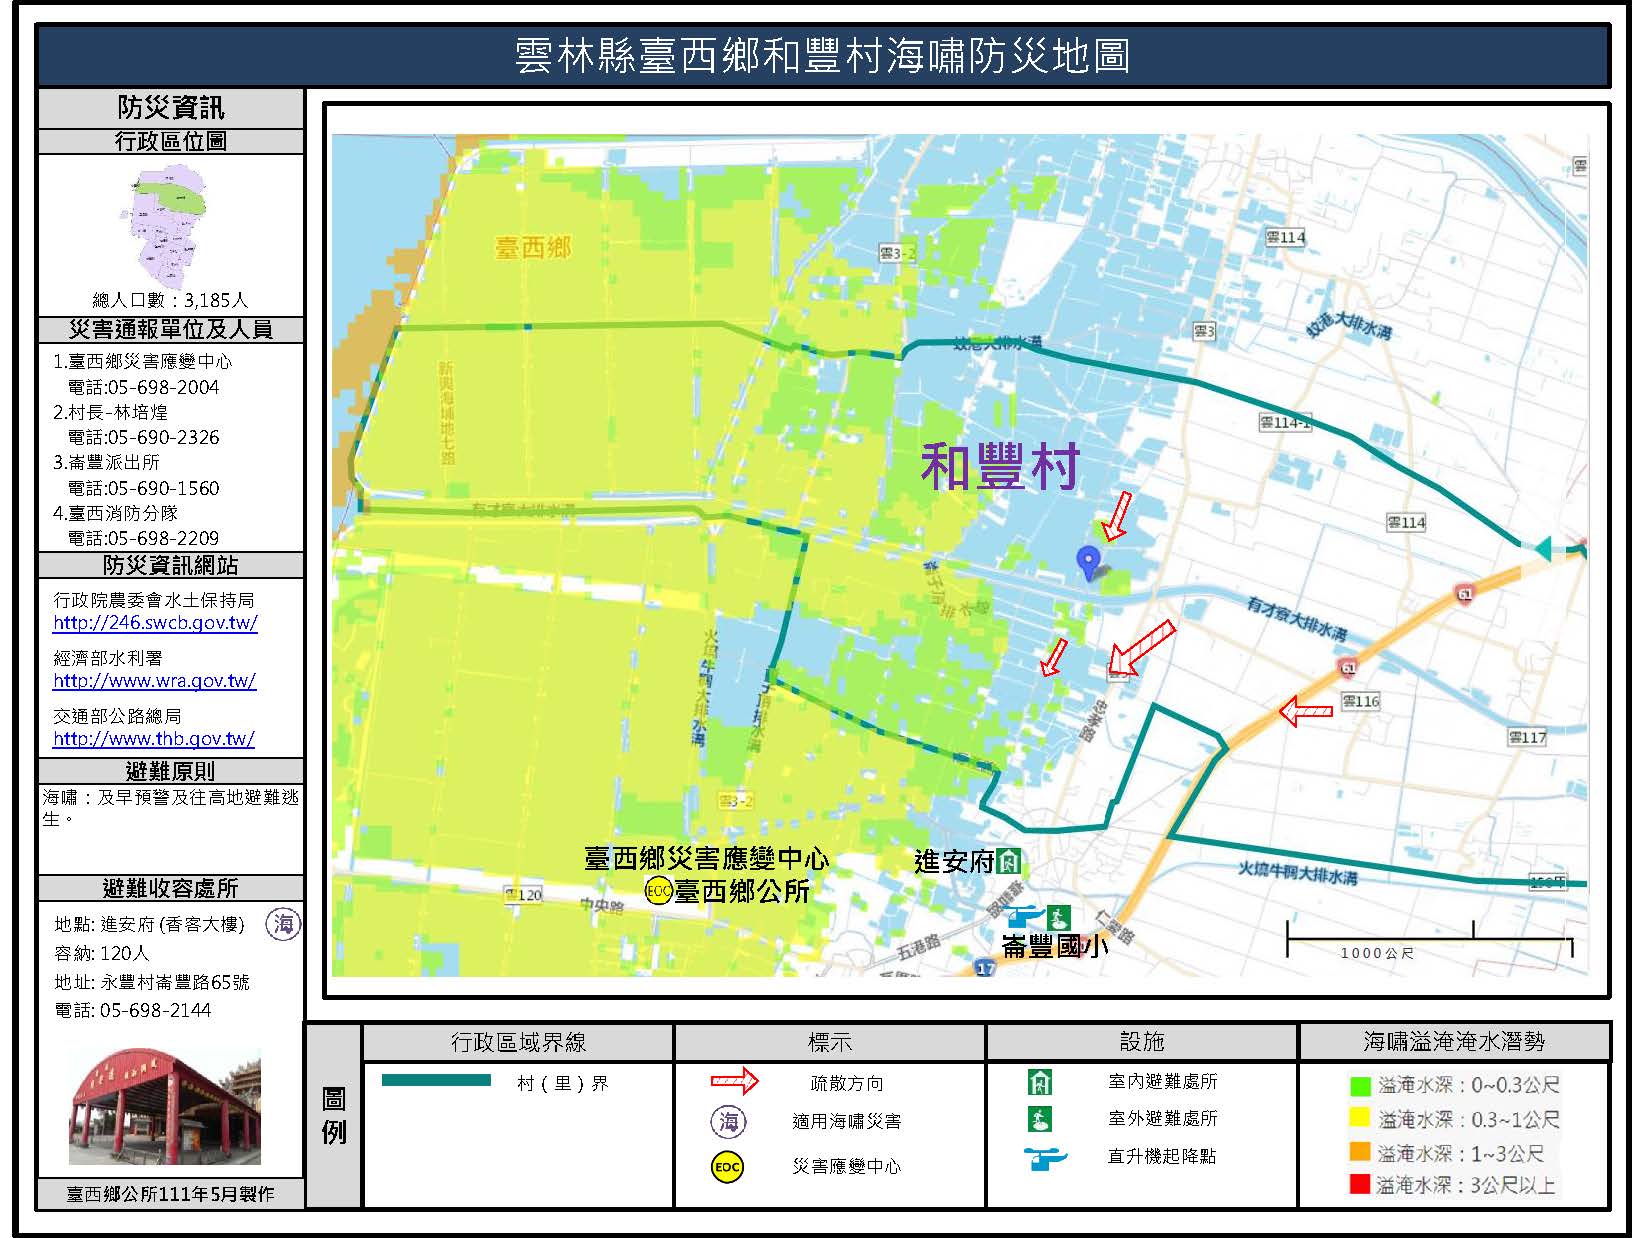Click the 進安府 map label

(x=955, y=861)
